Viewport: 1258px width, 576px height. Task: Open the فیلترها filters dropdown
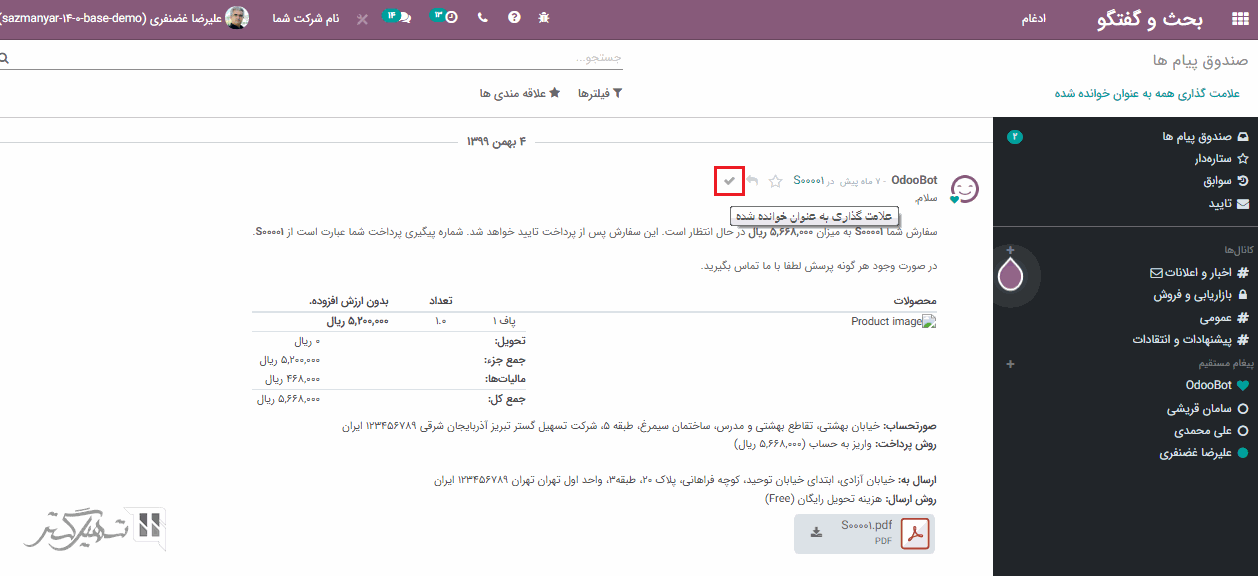click(x=600, y=93)
